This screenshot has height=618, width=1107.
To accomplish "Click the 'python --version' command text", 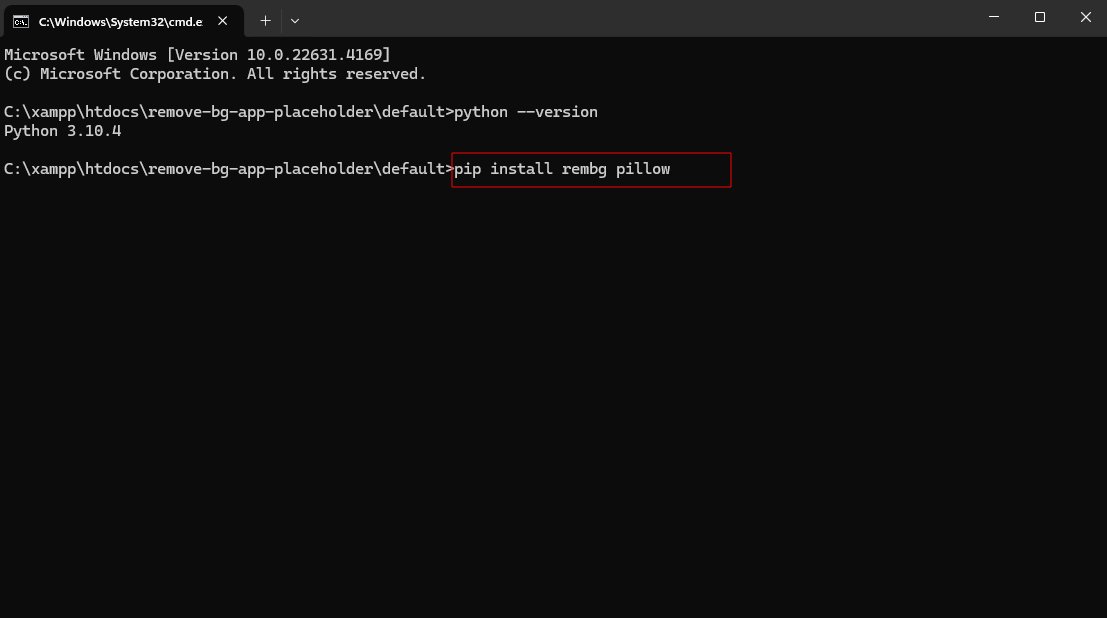I will [x=526, y=112].
